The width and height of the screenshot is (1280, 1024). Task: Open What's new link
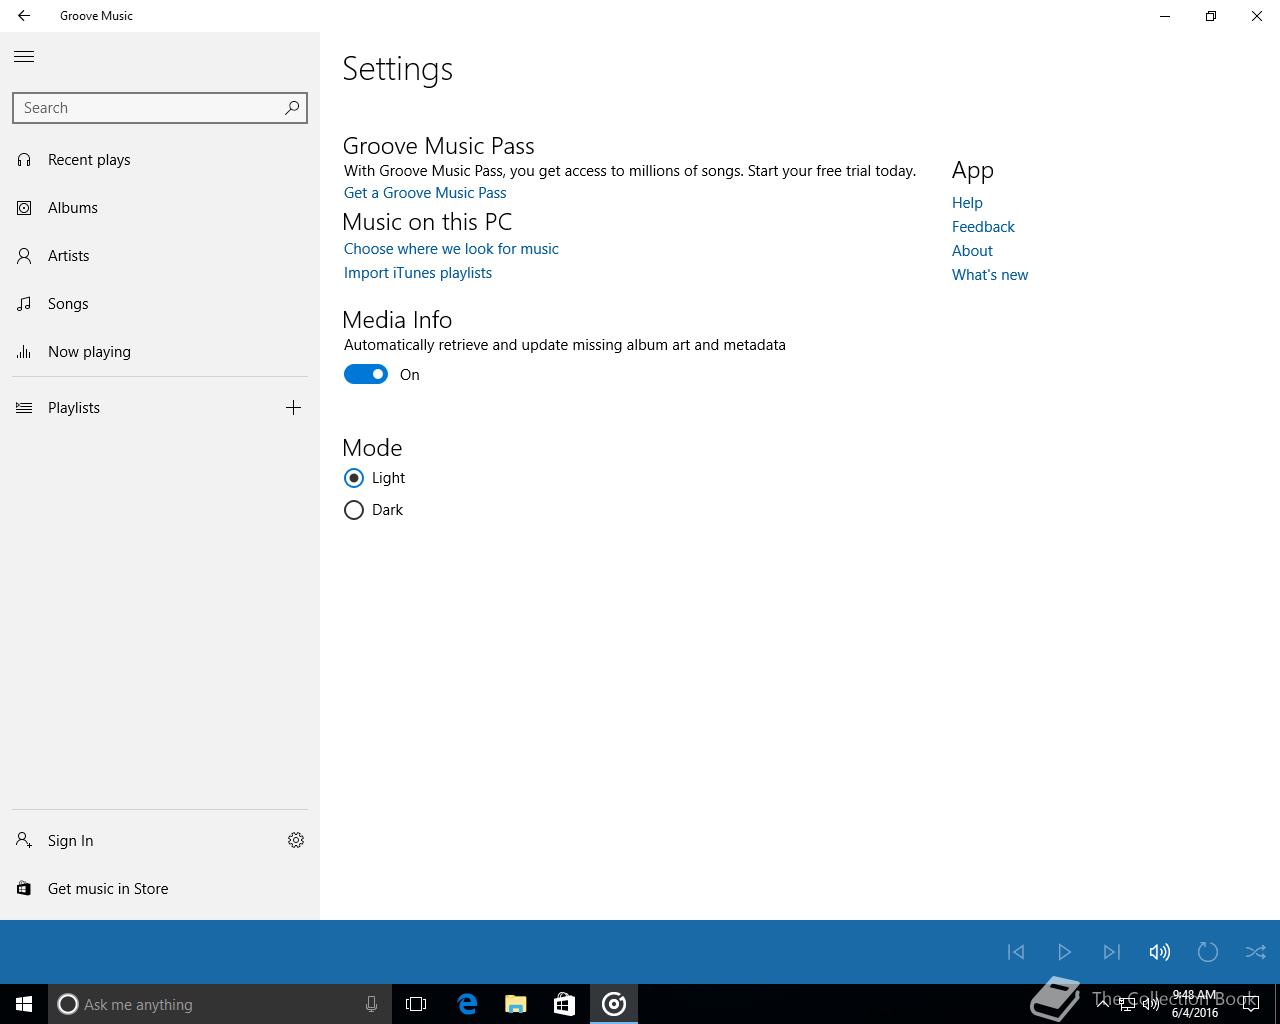[x=990, y=275]
